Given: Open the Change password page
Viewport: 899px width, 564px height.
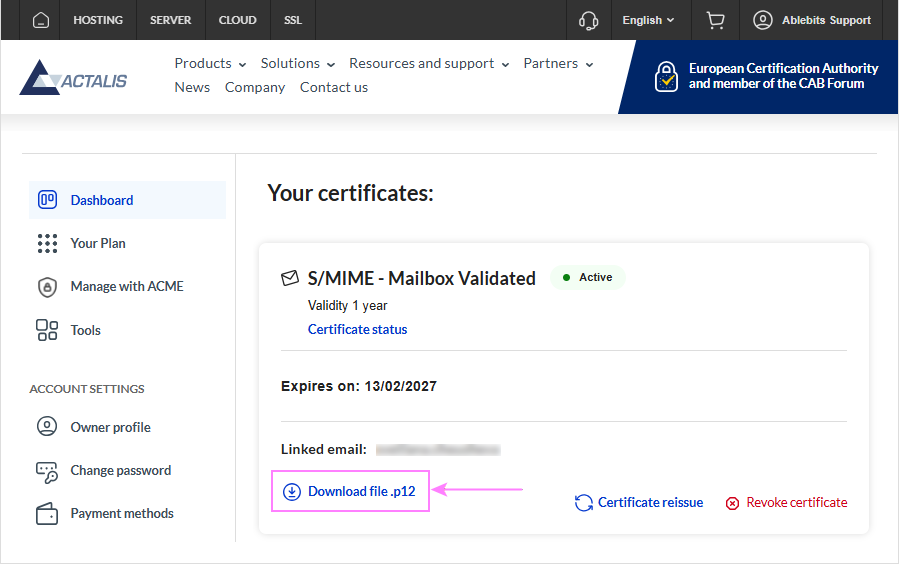Looking at the screenshot, I should (x=120, y=470).
